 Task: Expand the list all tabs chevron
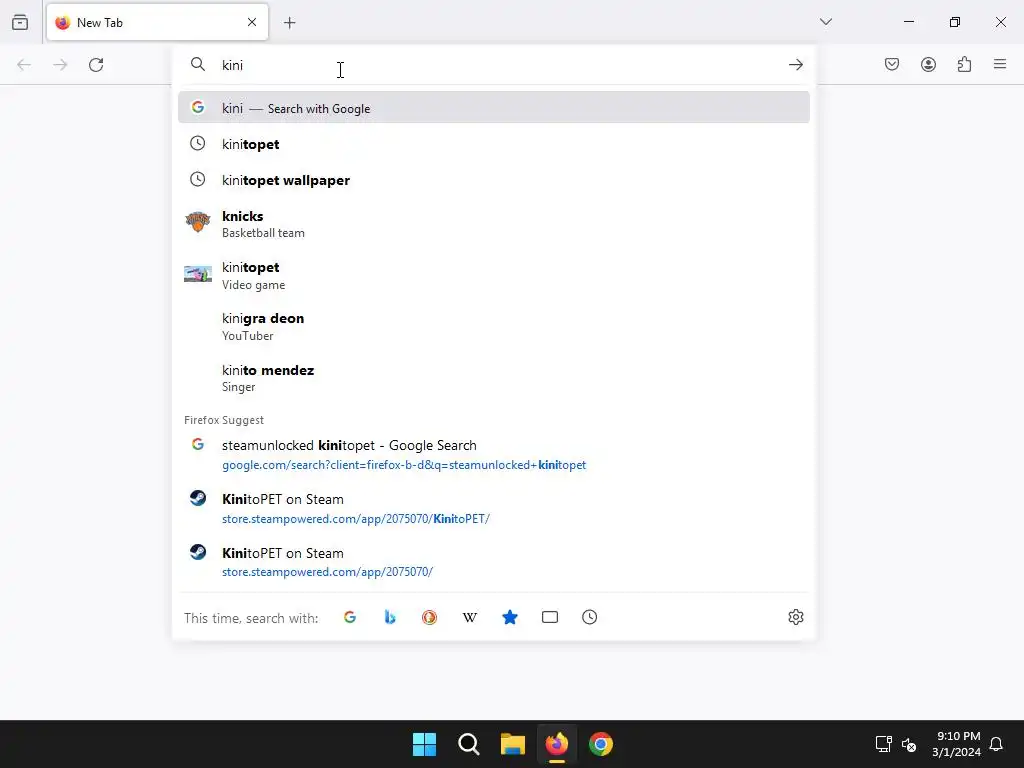point(826,22)
